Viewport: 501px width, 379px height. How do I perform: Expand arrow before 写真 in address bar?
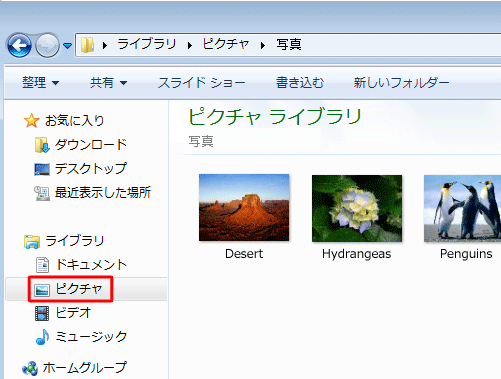(x=263, y=45)
